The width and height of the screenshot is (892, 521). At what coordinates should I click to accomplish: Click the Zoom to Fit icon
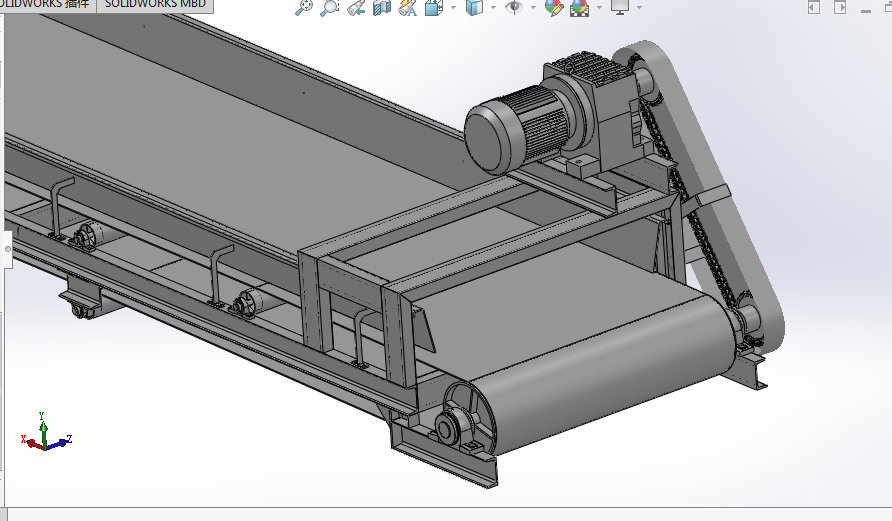pos(304,7)
